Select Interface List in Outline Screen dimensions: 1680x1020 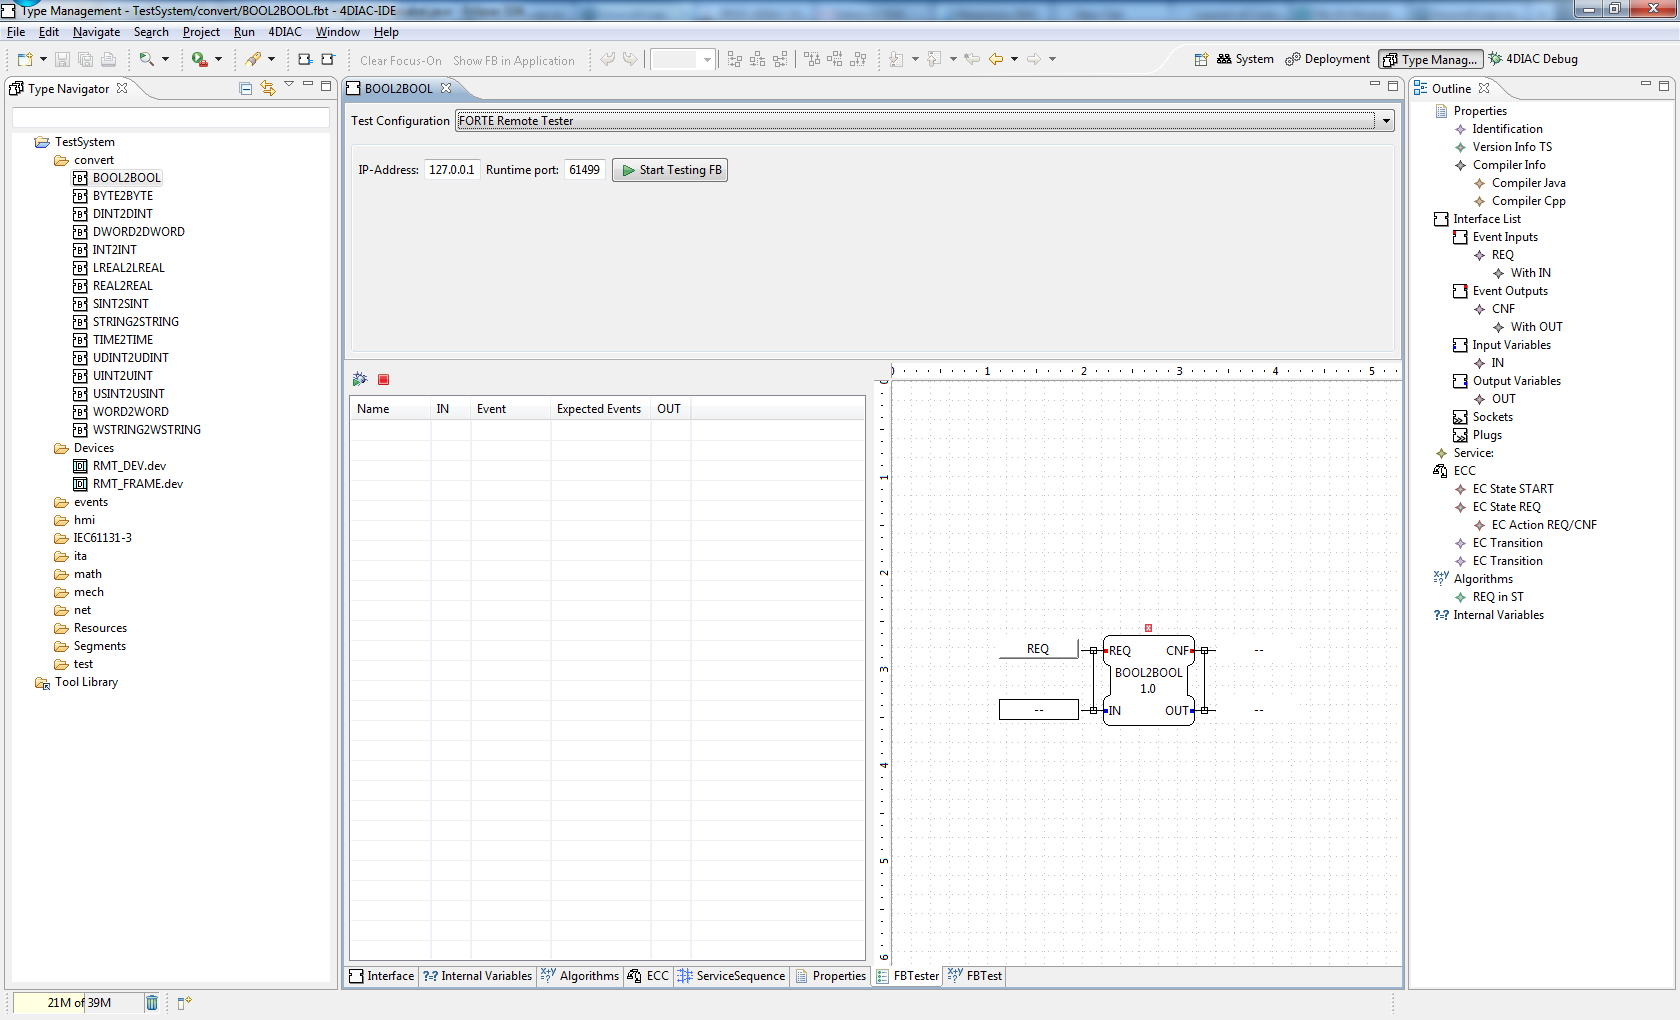tap(1487, 219)
